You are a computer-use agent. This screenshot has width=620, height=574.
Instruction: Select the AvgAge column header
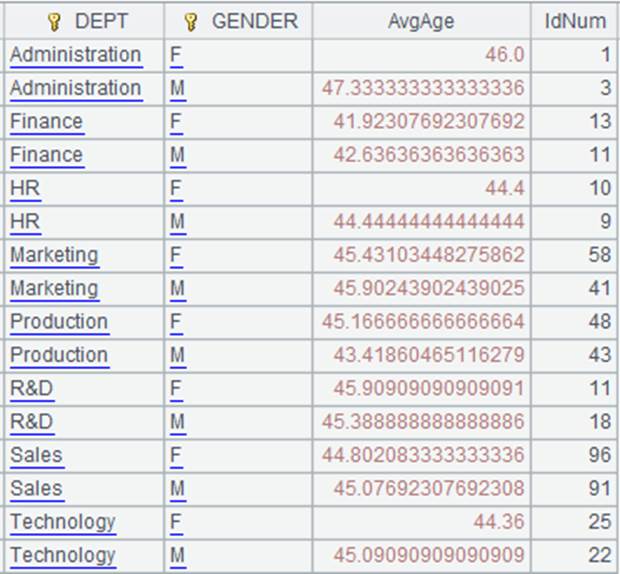[421, 21]
